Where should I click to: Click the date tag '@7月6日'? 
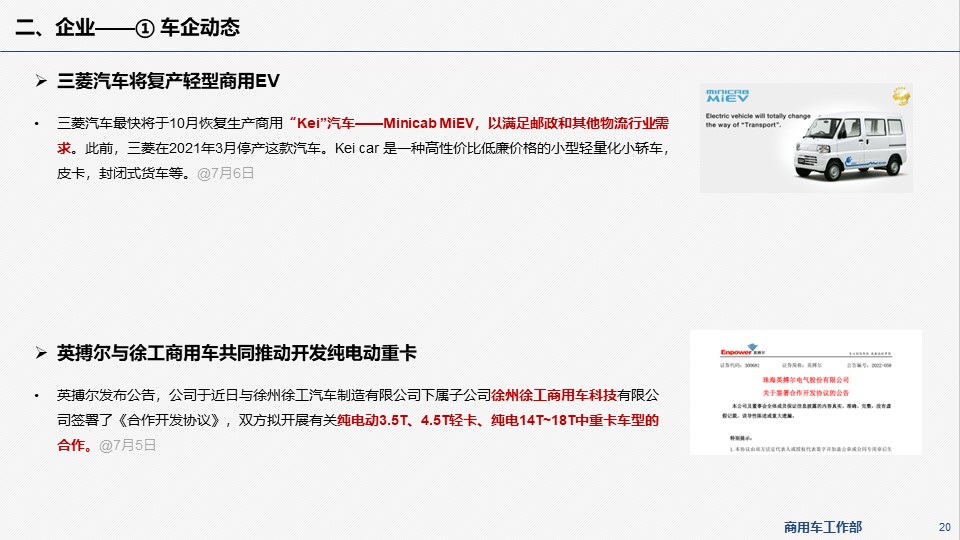[x=225, y=173]
